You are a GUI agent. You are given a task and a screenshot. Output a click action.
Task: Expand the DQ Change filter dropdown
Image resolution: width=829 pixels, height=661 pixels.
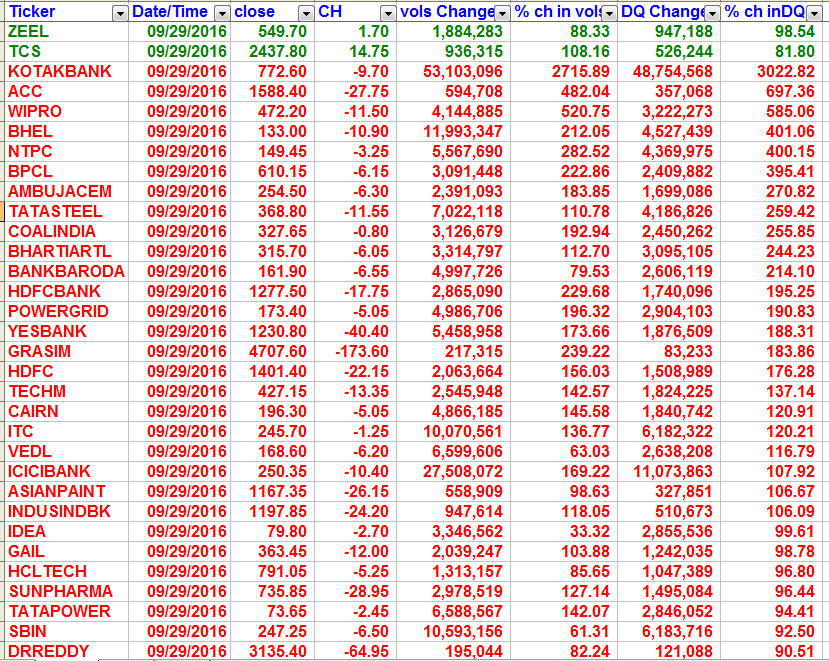click(712, 12)
